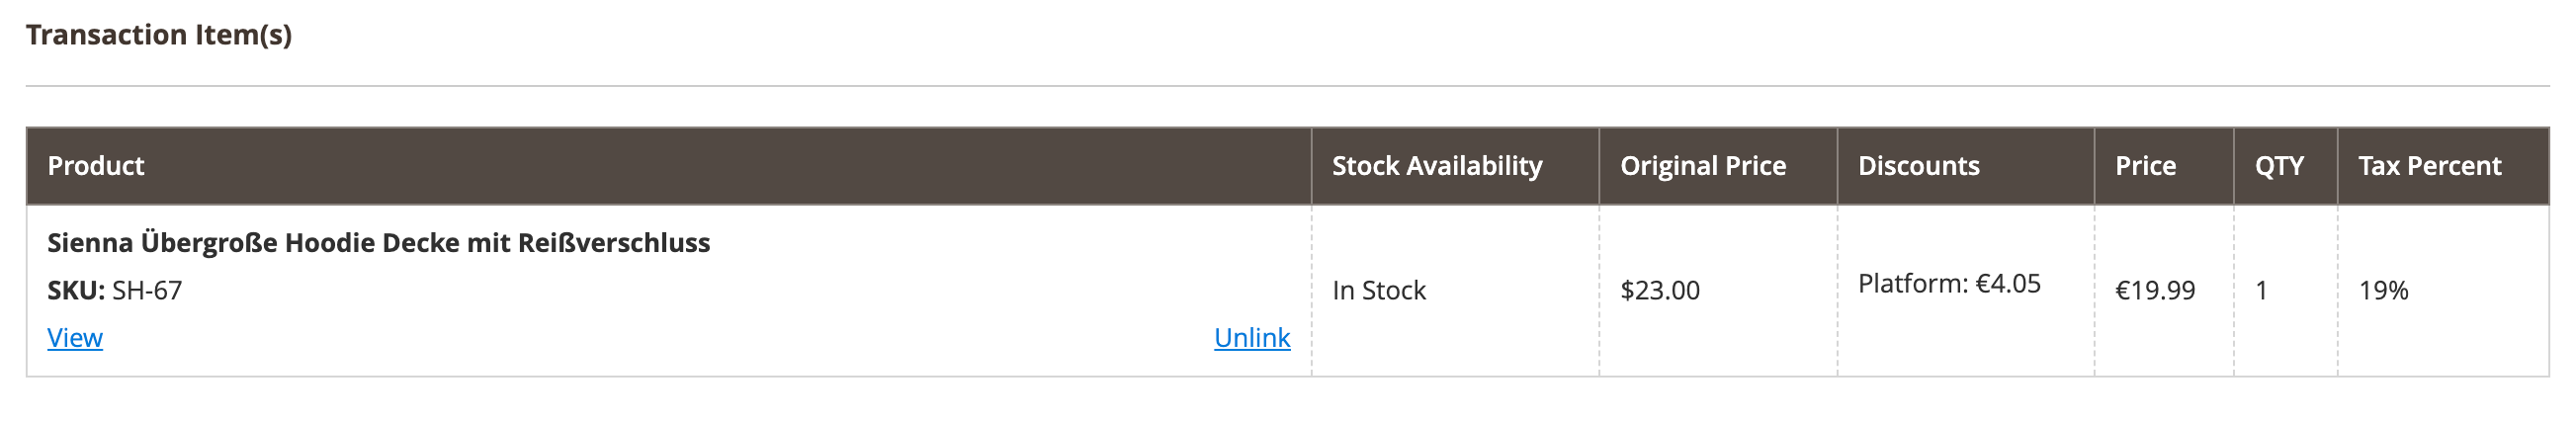Select the Discounts column header
The image size is (2576, 423).
click(x=1918, y=166)
